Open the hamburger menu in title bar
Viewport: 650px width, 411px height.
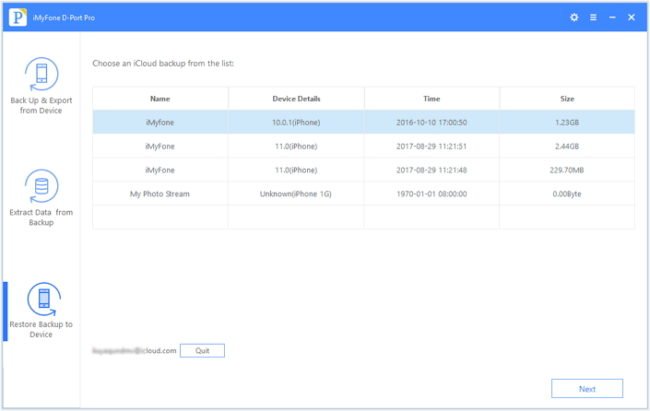click(x=593, y=17)
